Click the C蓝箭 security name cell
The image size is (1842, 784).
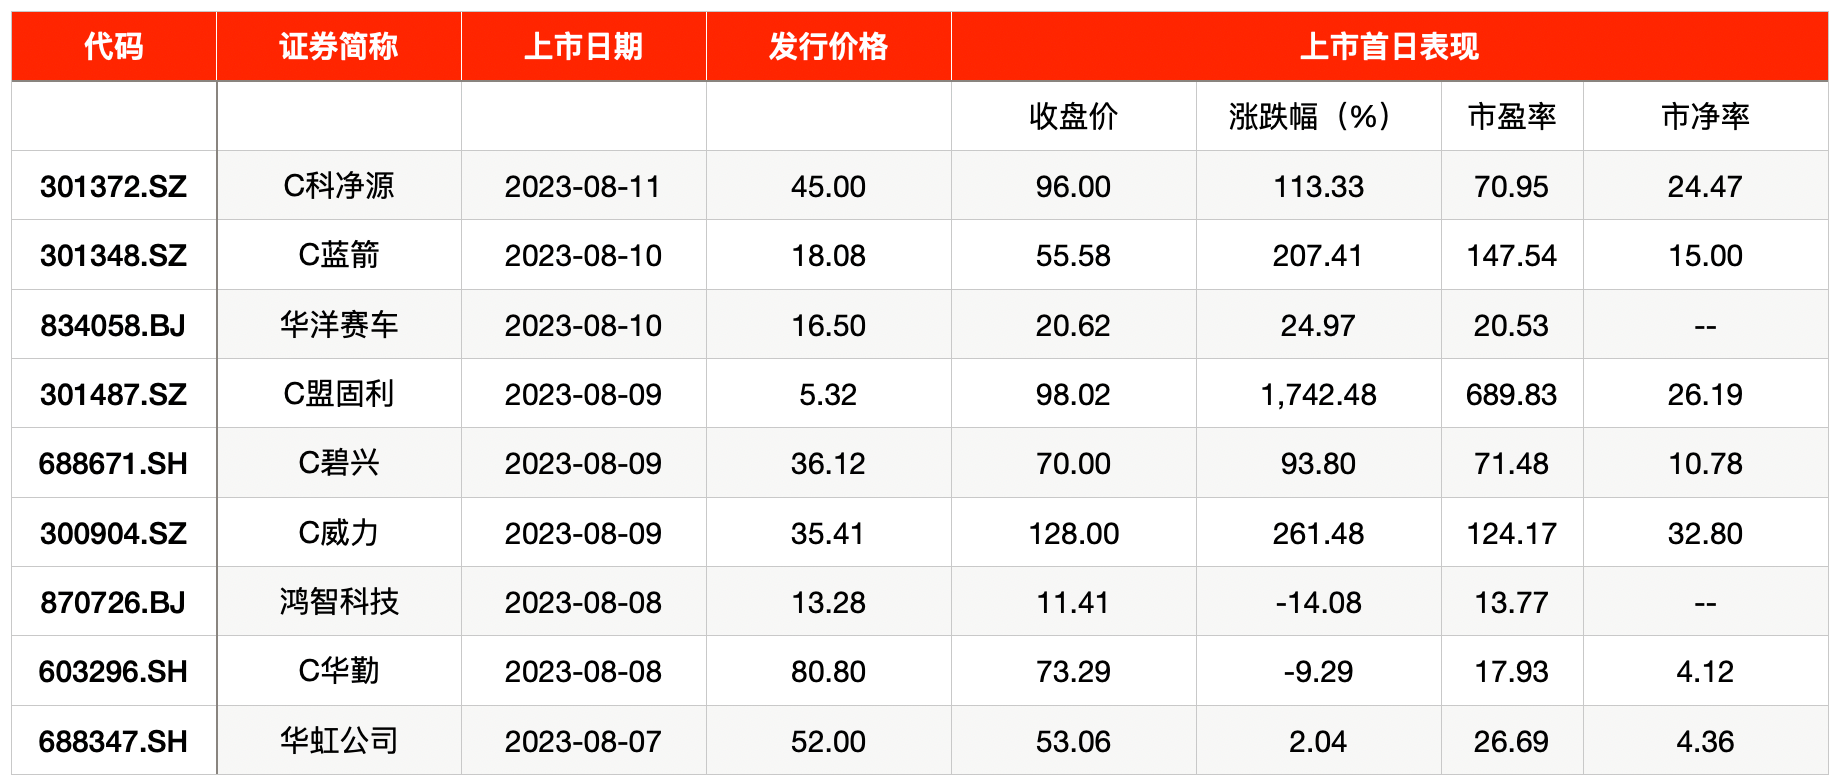click(338, 255)
